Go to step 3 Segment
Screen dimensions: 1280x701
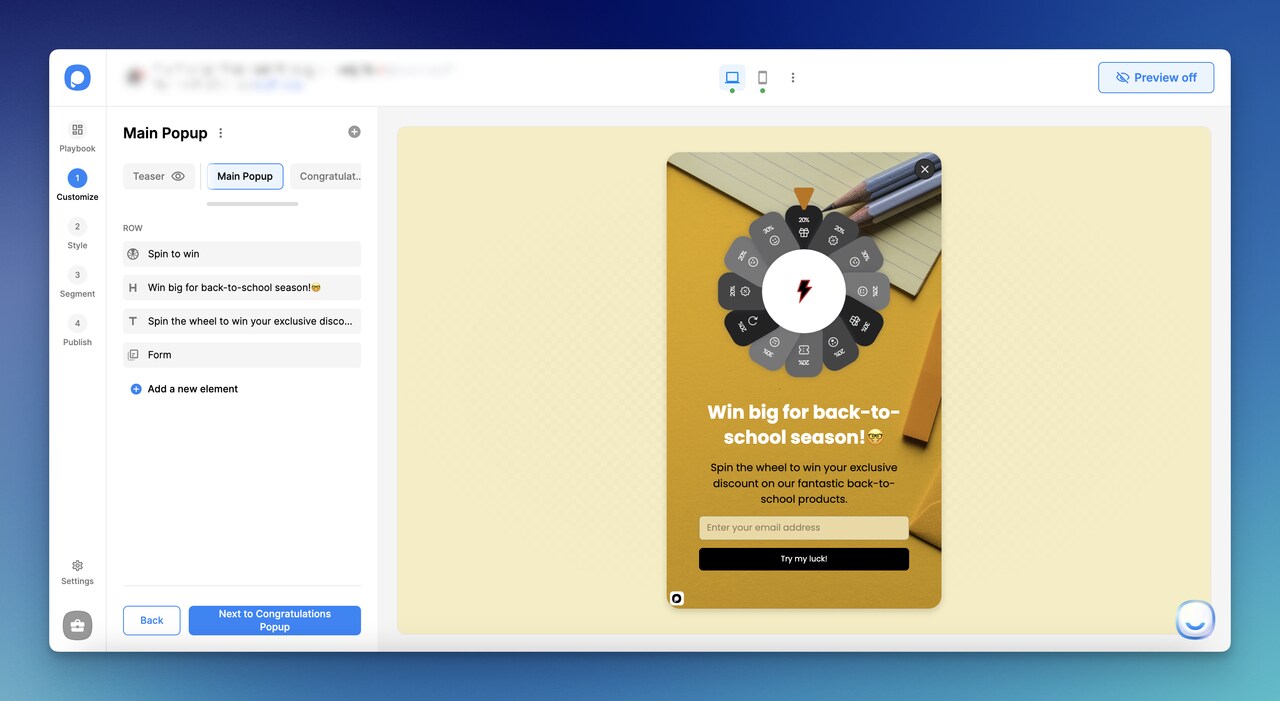[x=77, y=282]
